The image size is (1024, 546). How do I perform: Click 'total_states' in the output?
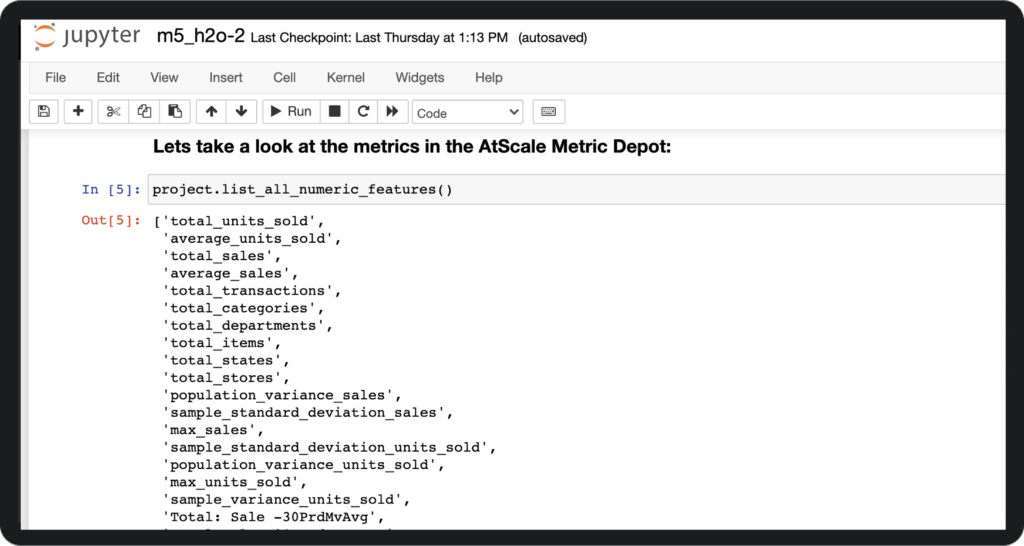coord(221,361)
